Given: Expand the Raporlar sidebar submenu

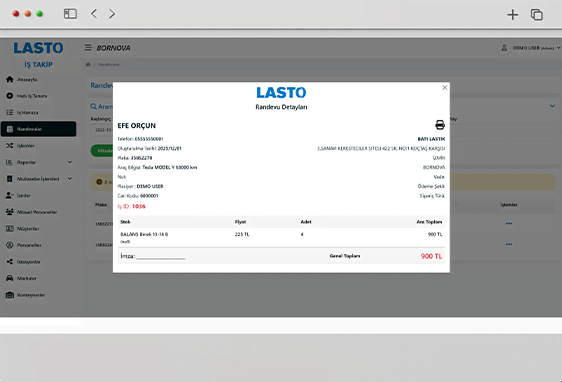Looking at the screenshot, I should [x=39, y=162].
